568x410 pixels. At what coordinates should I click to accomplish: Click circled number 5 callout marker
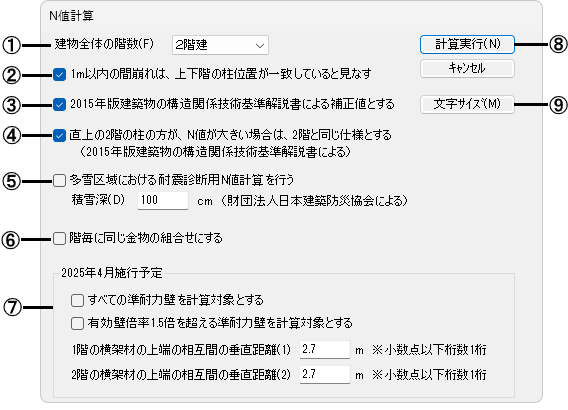point(12,181)
